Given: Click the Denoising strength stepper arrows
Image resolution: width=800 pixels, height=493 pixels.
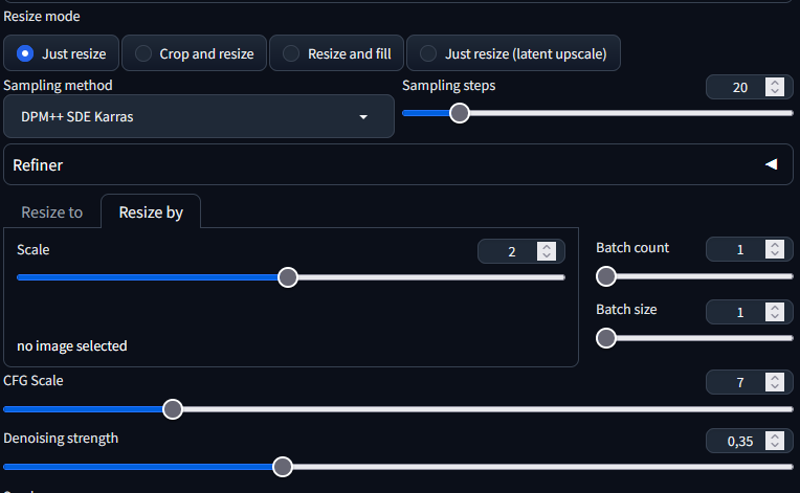Looking at the screenshot, I should coord(774,440).
